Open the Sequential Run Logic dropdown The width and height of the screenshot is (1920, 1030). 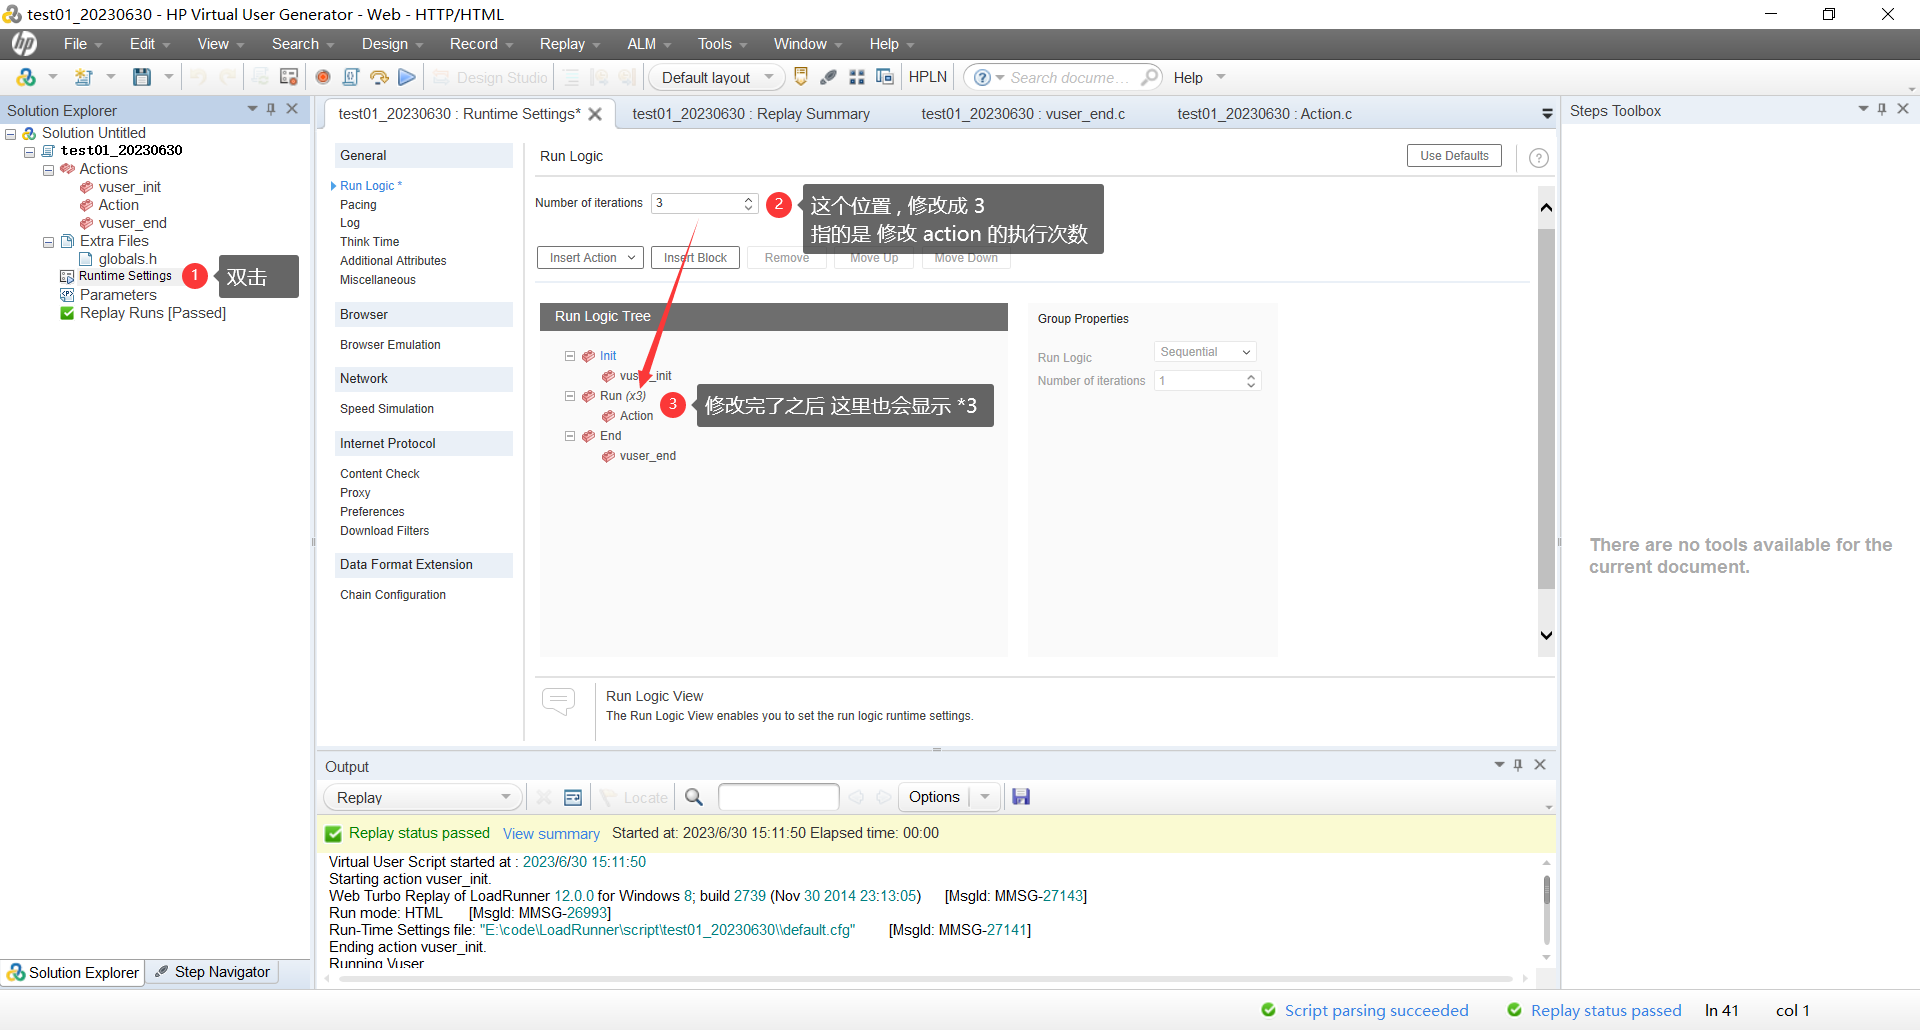click(1206, 352)
